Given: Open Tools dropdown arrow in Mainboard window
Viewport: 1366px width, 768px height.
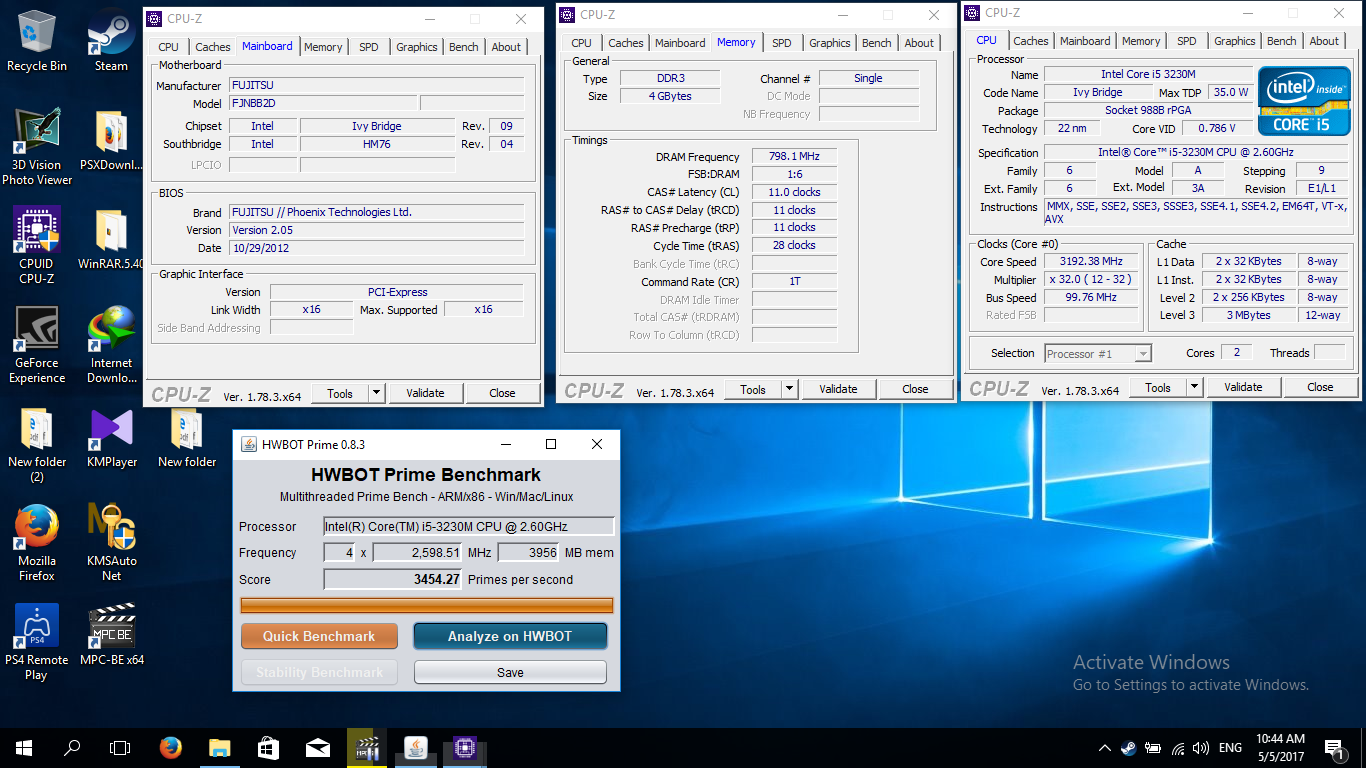Looking at the screenshot, I should coord(377,393).
